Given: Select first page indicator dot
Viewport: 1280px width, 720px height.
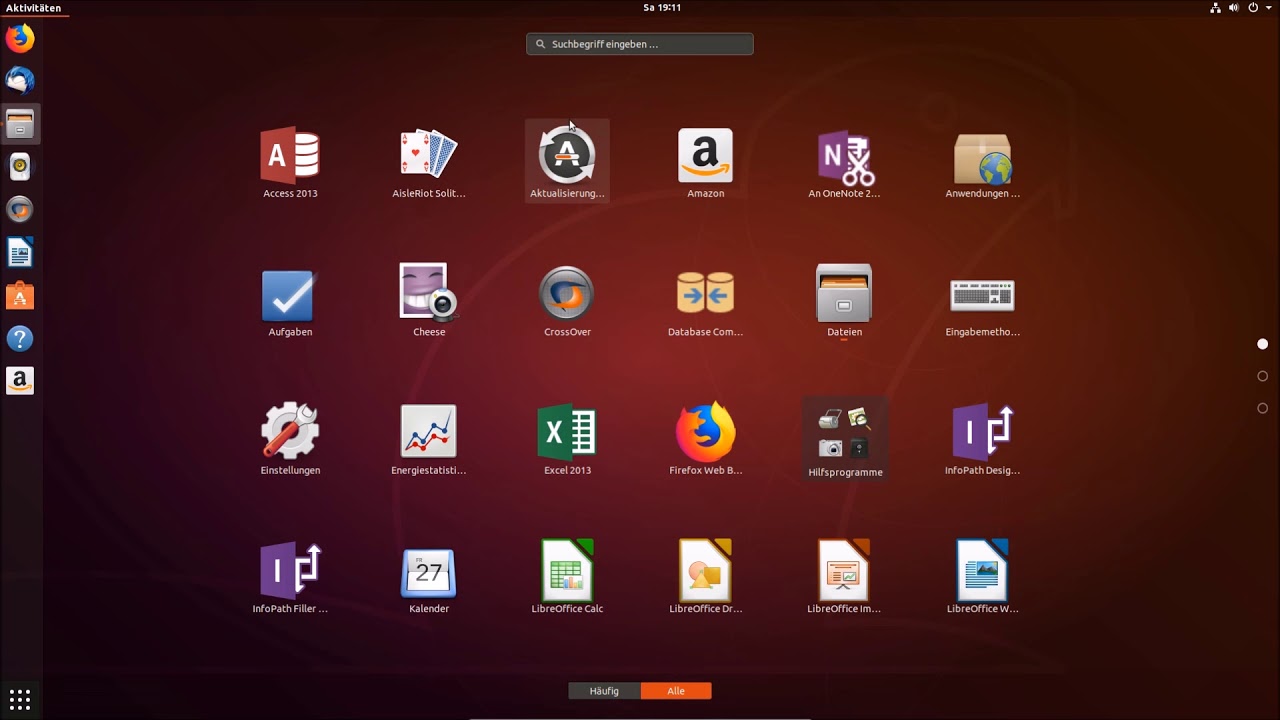Looking at the screenshot, I should (1262, 344).
